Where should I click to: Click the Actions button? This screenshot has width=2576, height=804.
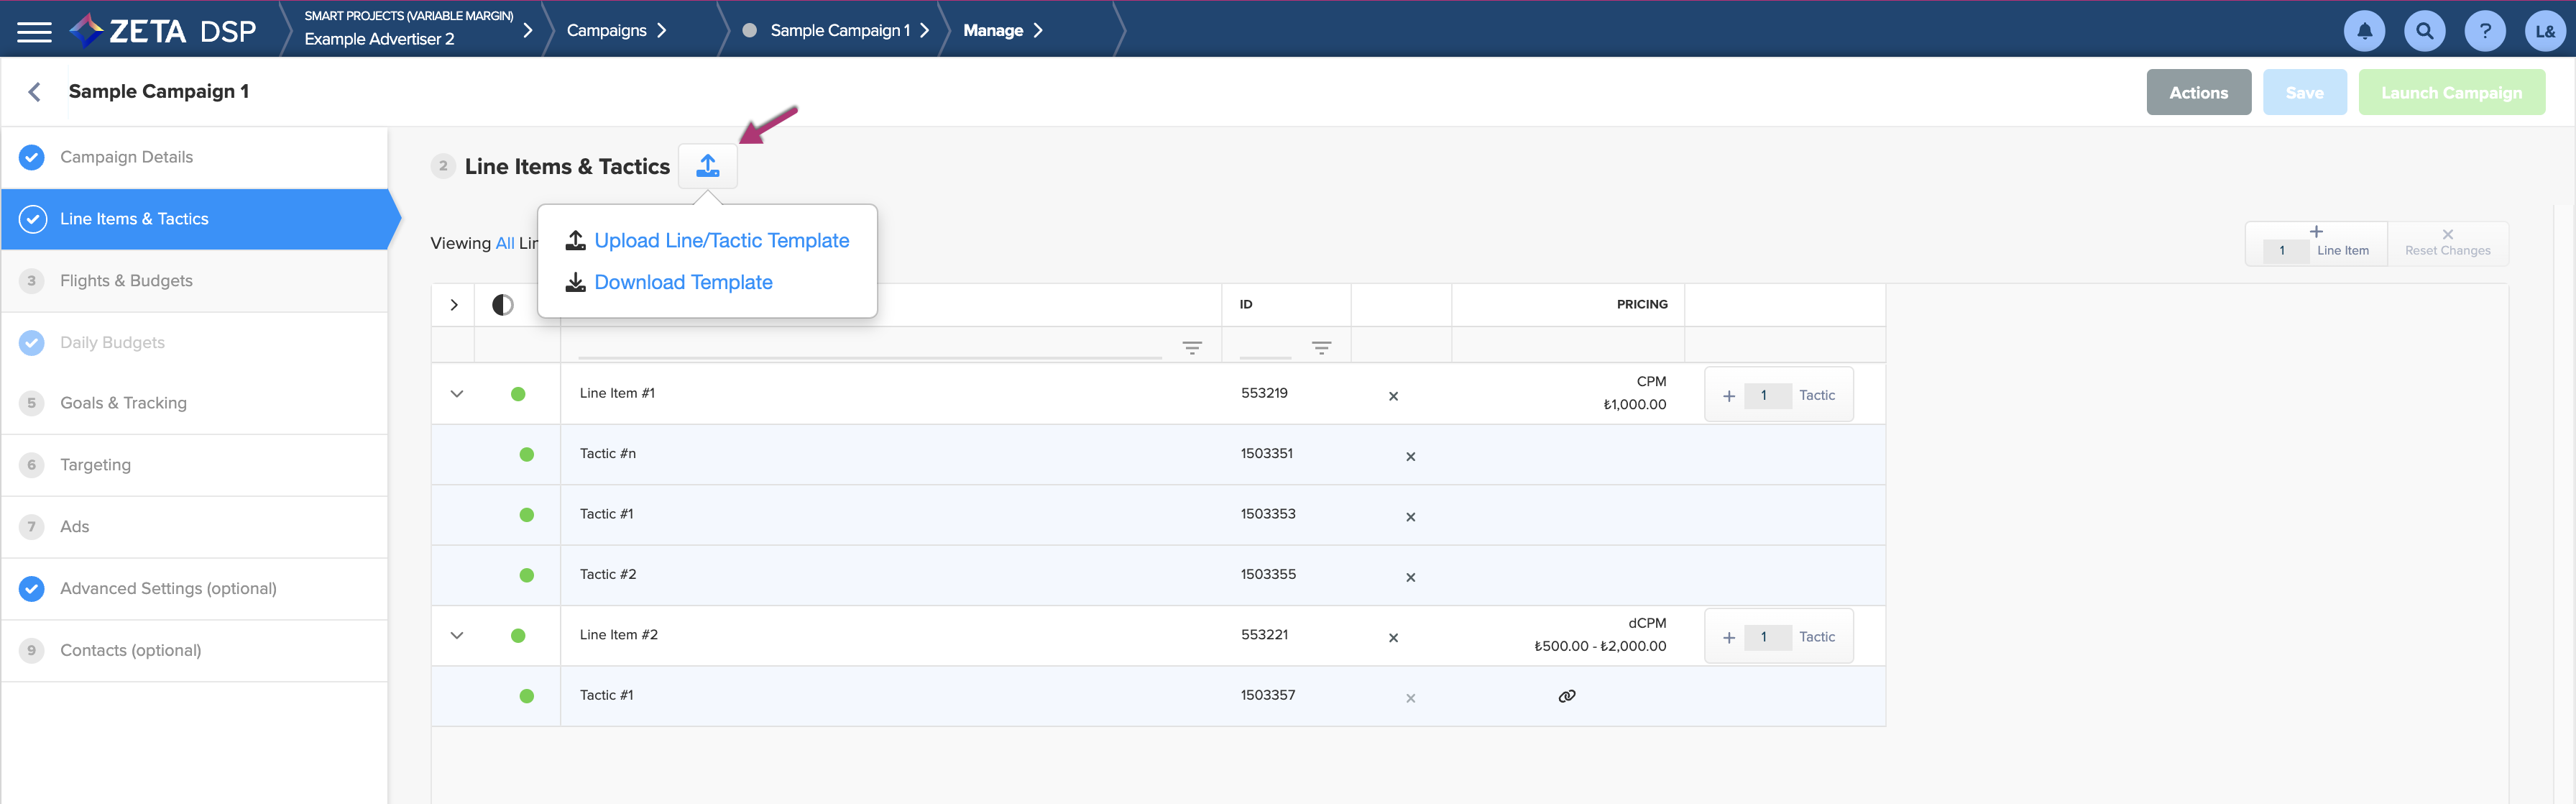tap(2197, 93)
